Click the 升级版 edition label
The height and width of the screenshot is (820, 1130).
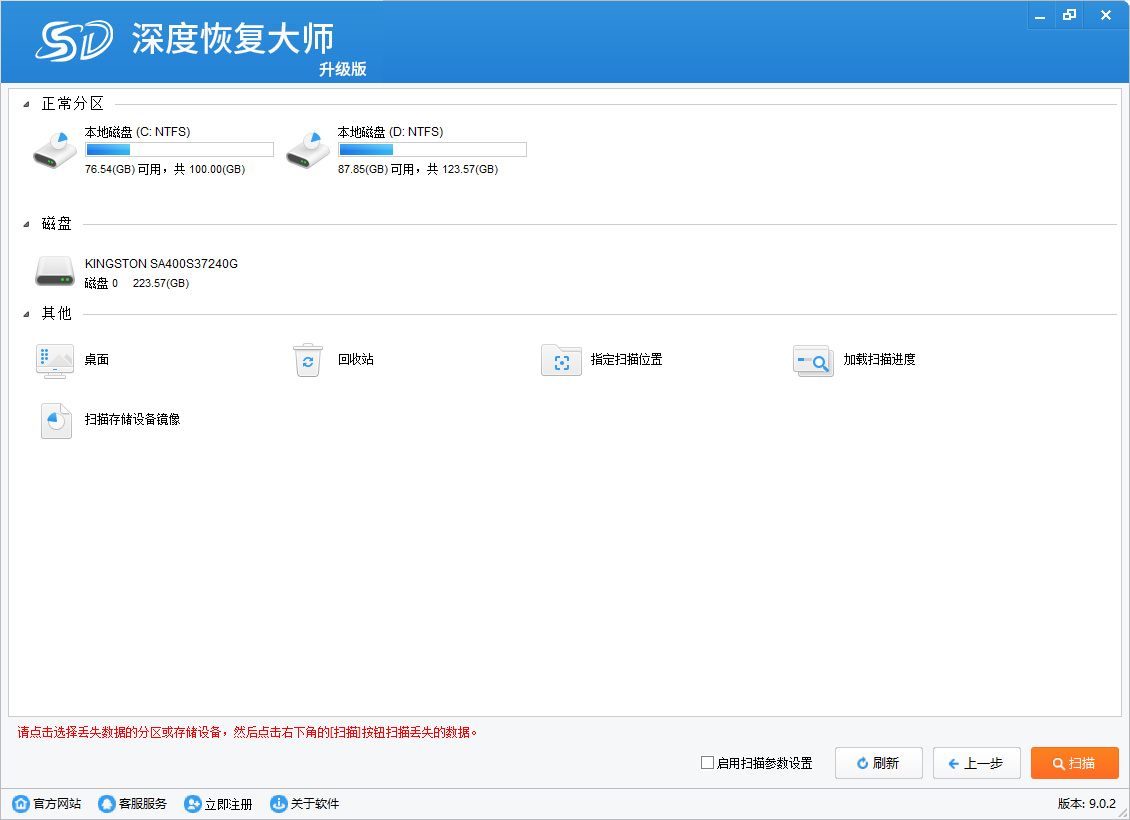[x=343, y=69]
